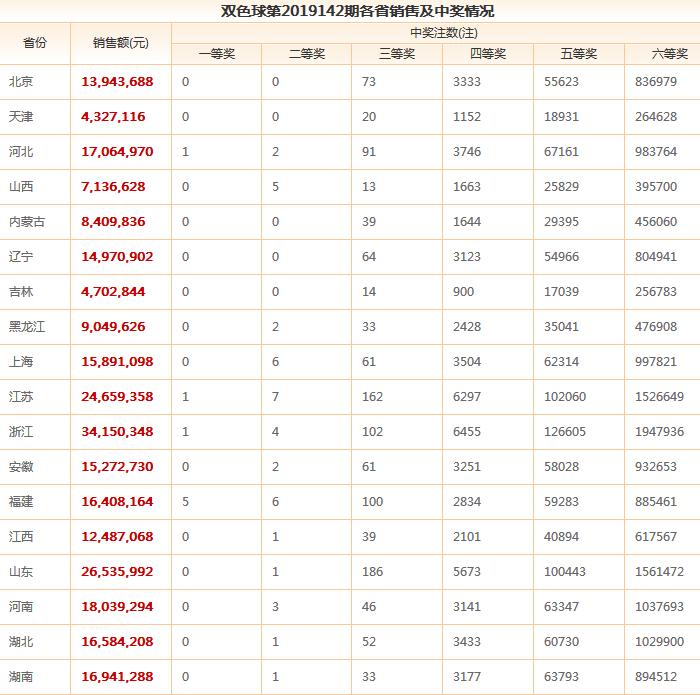The height and width of the screenshot is (695, 700).
Task: Click sales amount 9,049,626
Action: 113,327
